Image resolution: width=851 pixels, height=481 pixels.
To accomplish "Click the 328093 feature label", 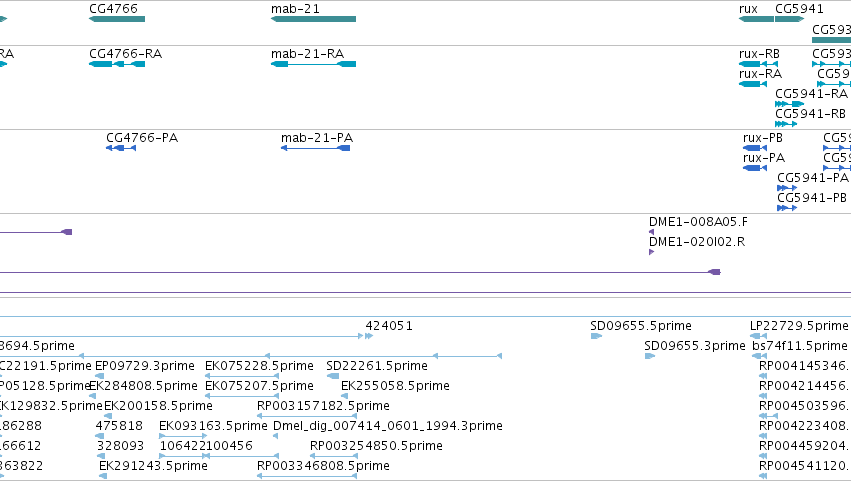I will pos(120,446).
